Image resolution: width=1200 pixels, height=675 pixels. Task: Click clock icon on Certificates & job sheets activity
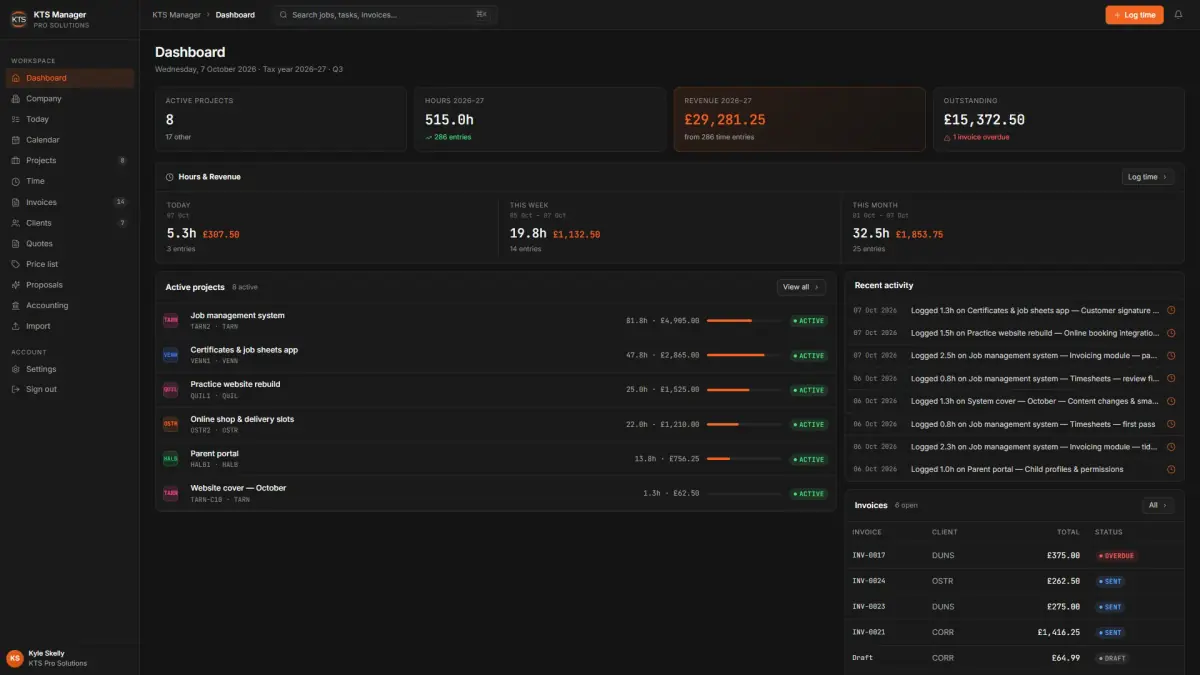[1171, 310]
